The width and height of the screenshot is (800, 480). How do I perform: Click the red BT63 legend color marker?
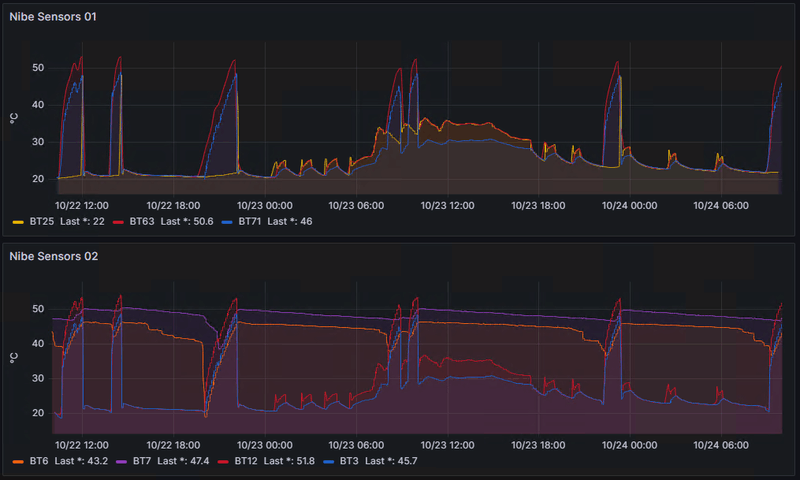click(118, 222)
